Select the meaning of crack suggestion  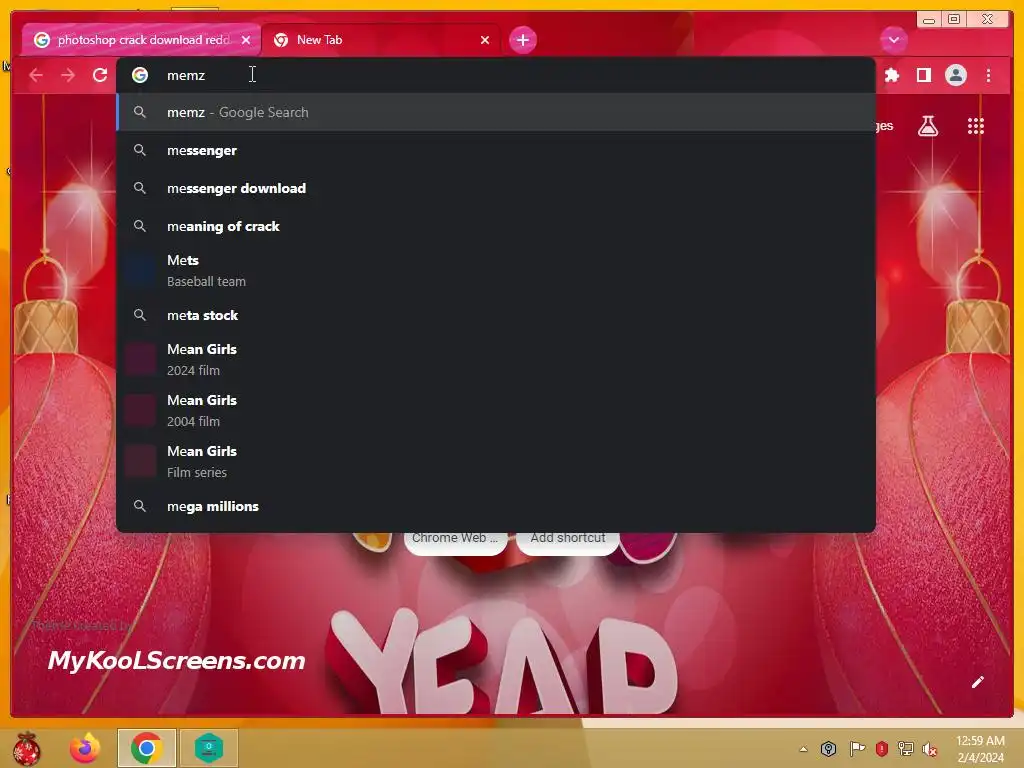coord(496,226)
